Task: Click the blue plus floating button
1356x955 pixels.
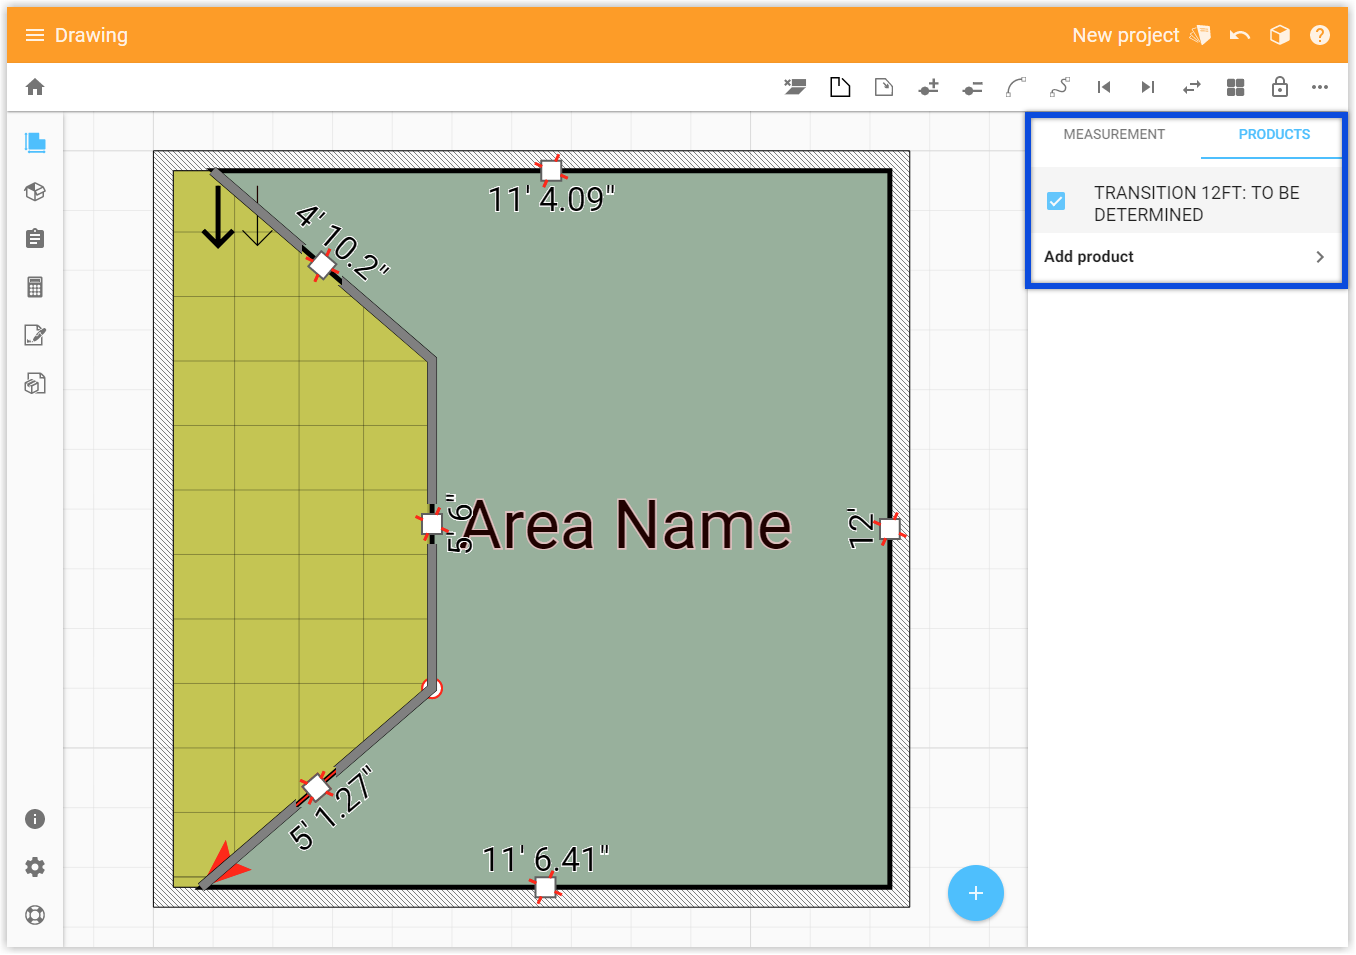Action: 976,893
